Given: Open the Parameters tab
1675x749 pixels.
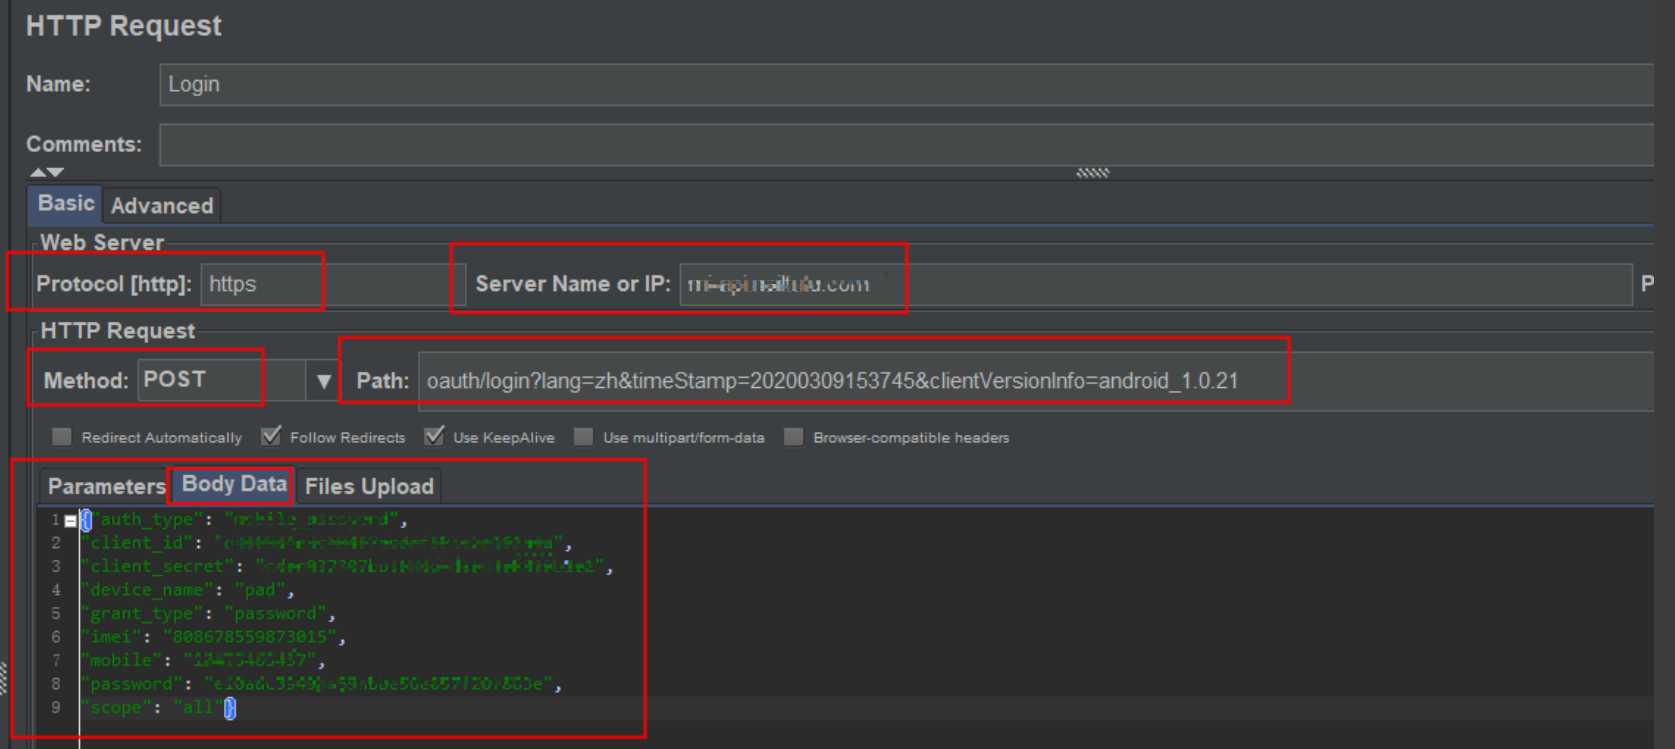Looking at the screenshot, I should pos(106,486).
